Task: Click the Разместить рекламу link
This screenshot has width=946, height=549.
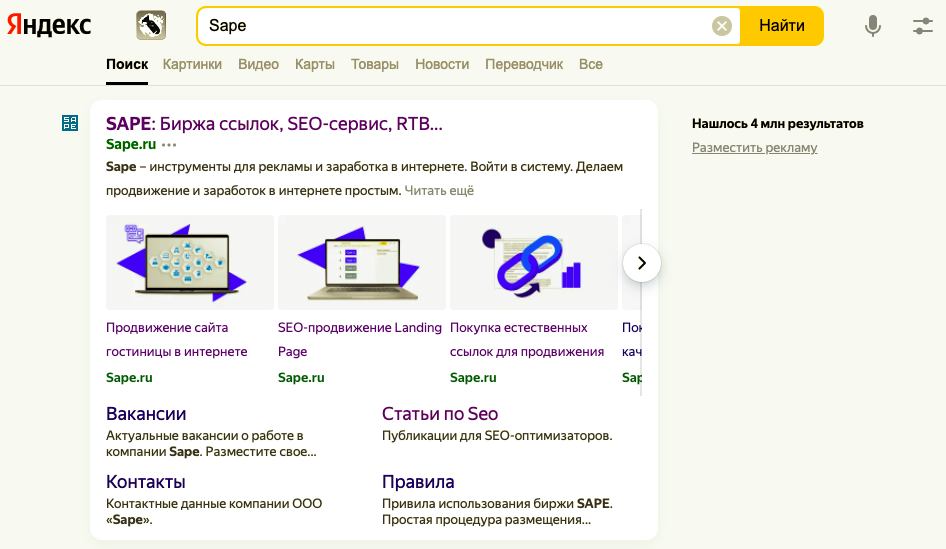Action: [755, 148]
